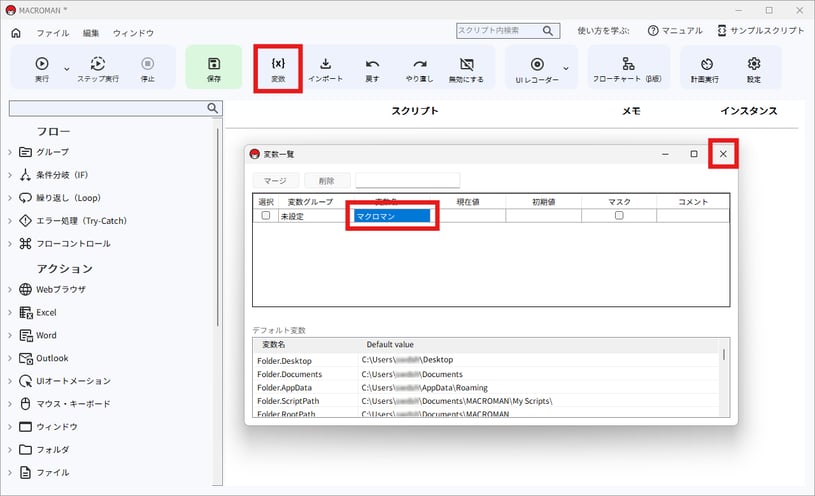Click the スクリプト column header
Screen dimensions: 815x496
[x=415, y=111]
